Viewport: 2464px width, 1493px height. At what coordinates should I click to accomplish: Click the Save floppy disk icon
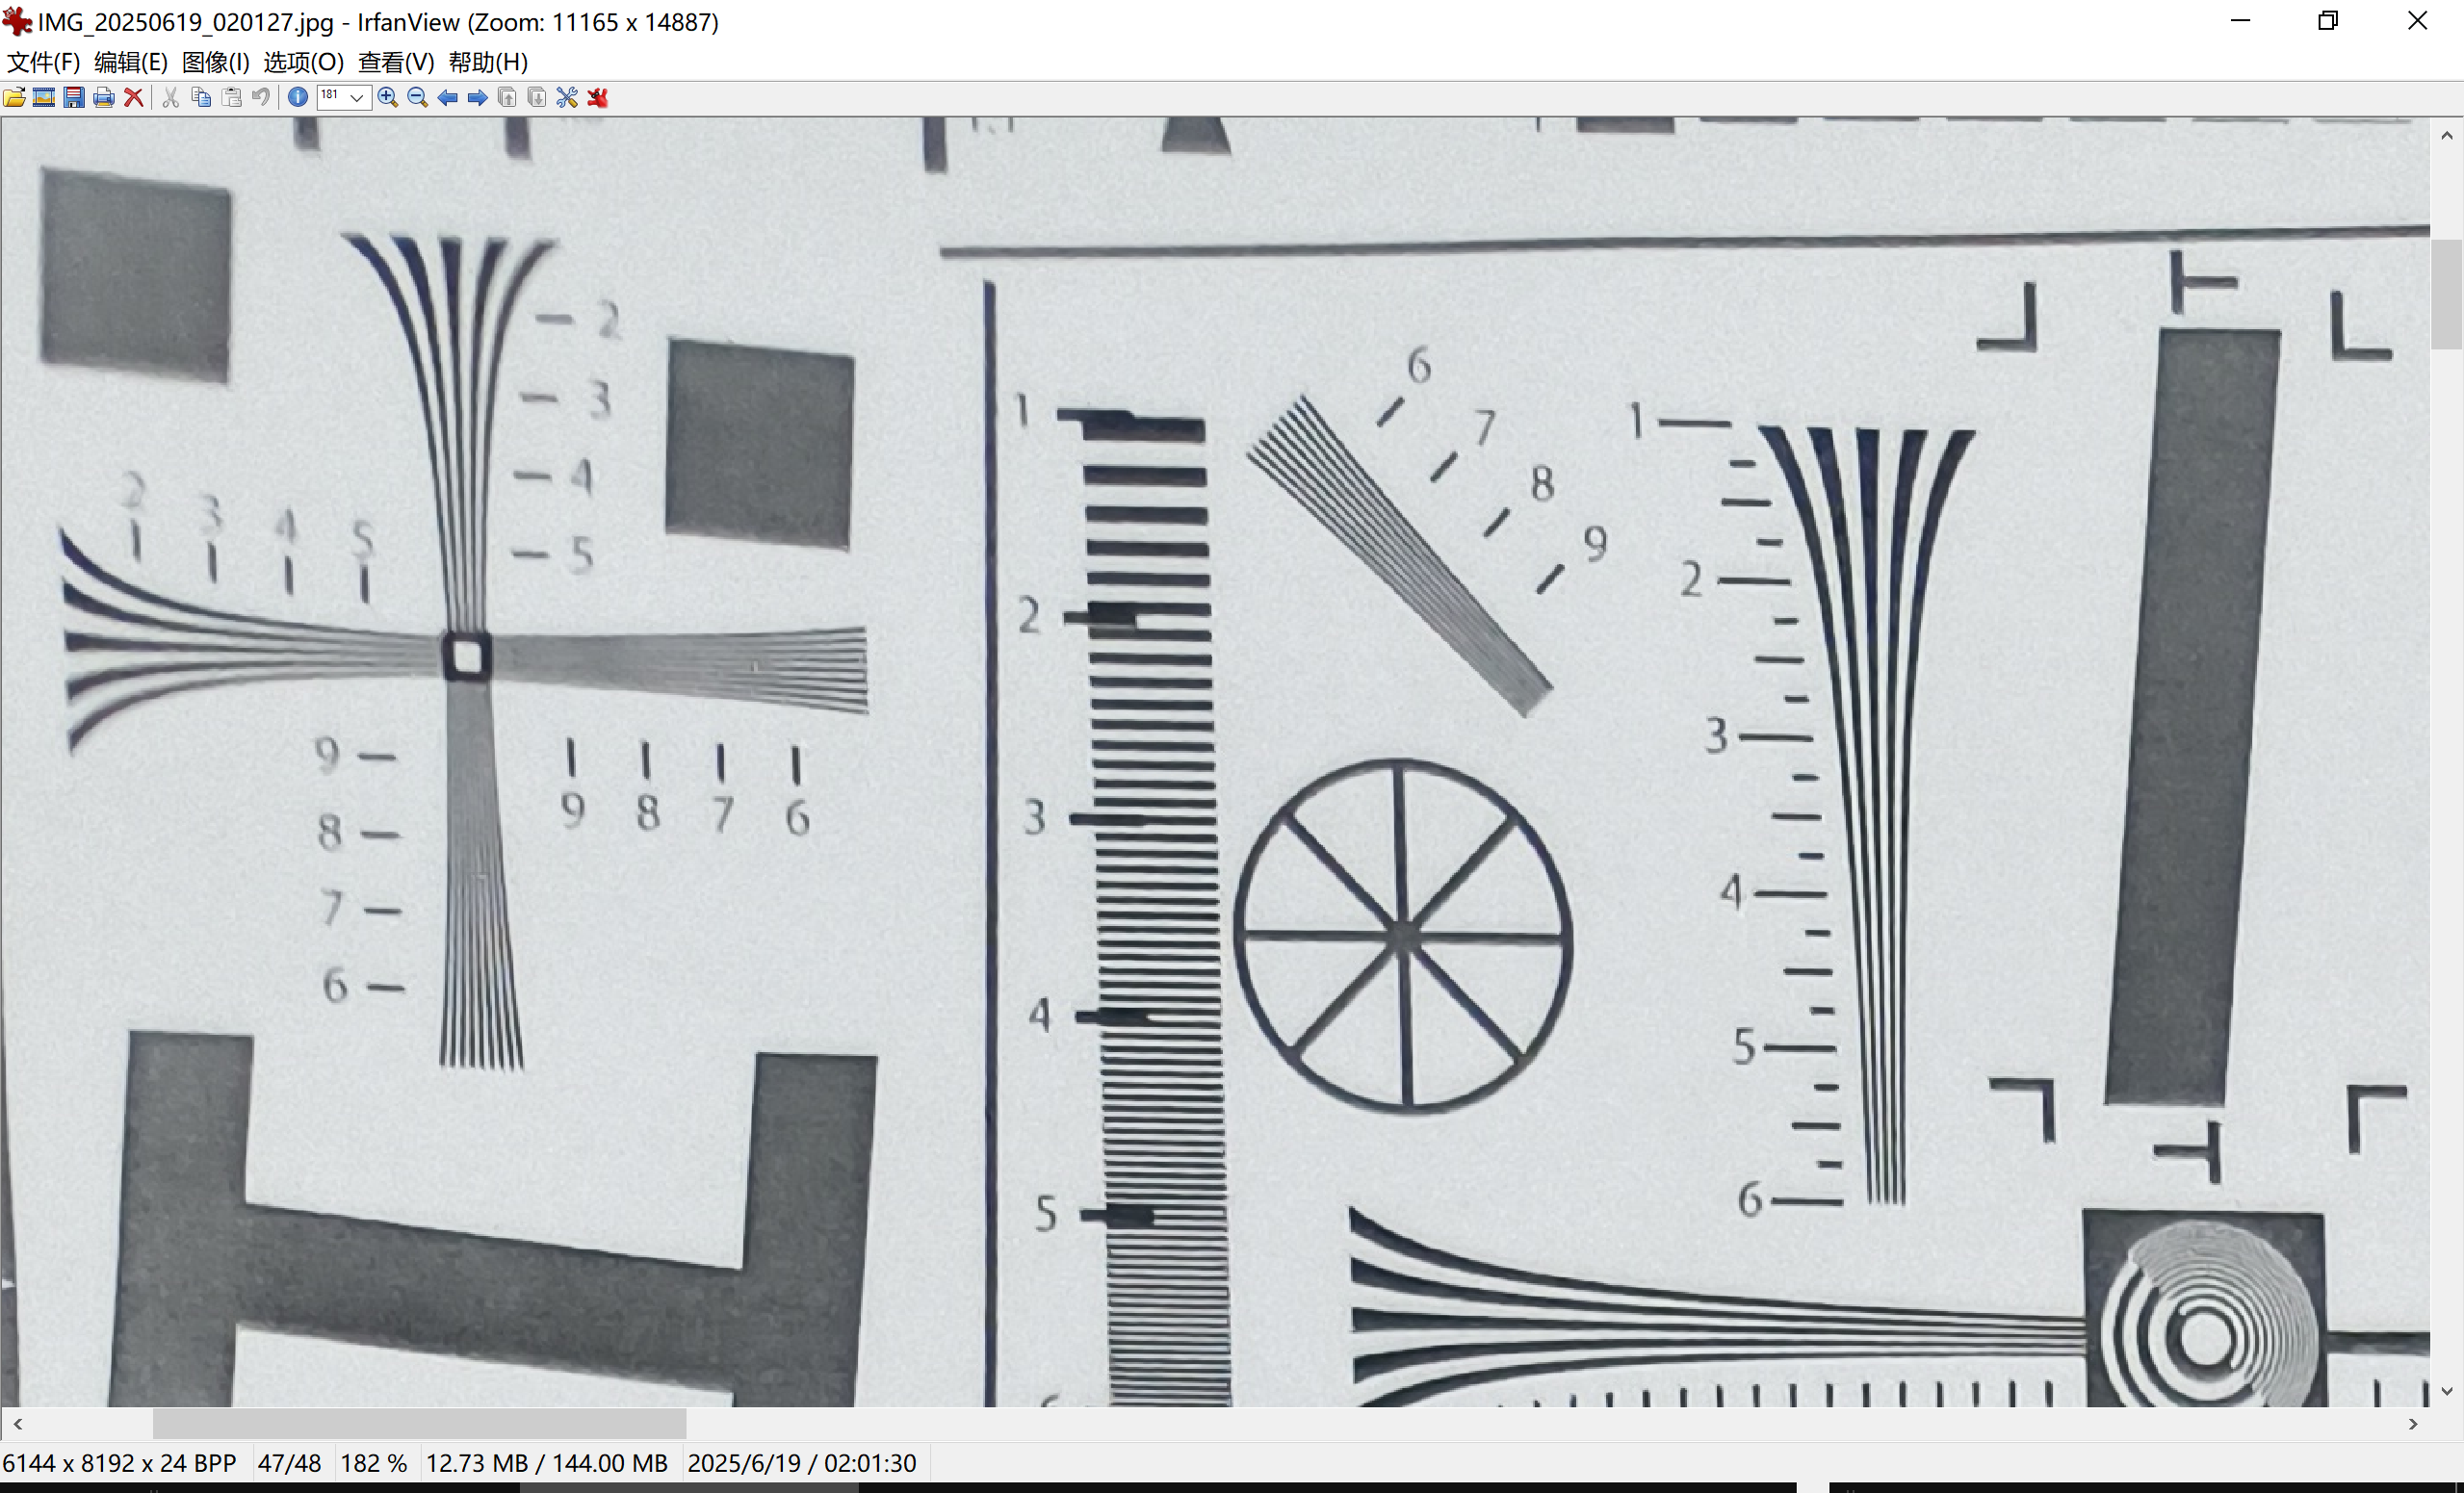click(74, 97)
